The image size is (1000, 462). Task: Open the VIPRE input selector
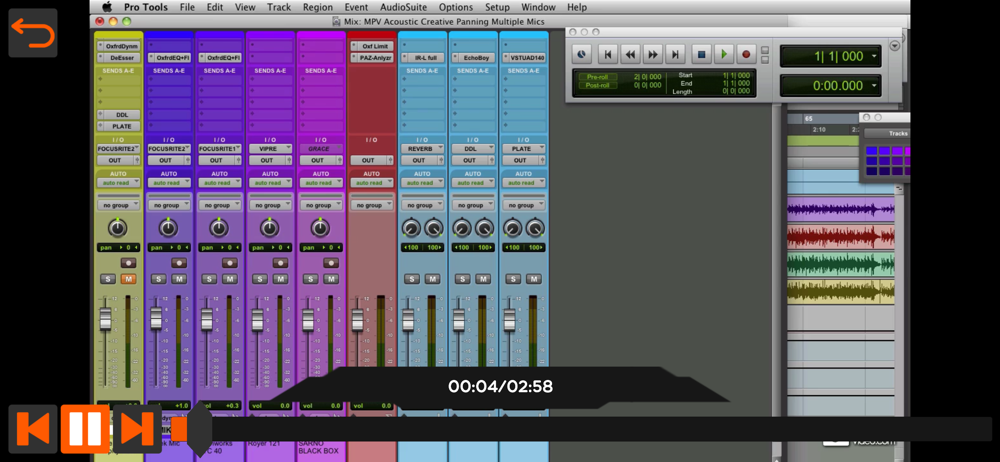coord(270,149)
